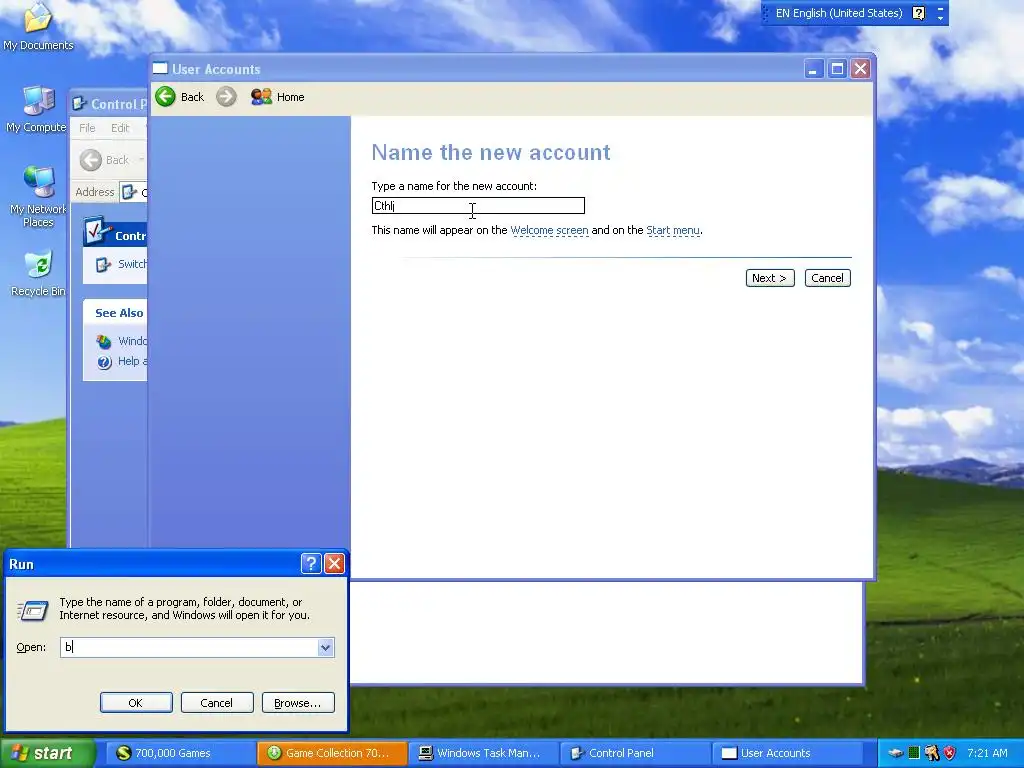Go to User Accounts Home icon
This screenshot has width=1024, height=768.
click(x=261, y=97)
